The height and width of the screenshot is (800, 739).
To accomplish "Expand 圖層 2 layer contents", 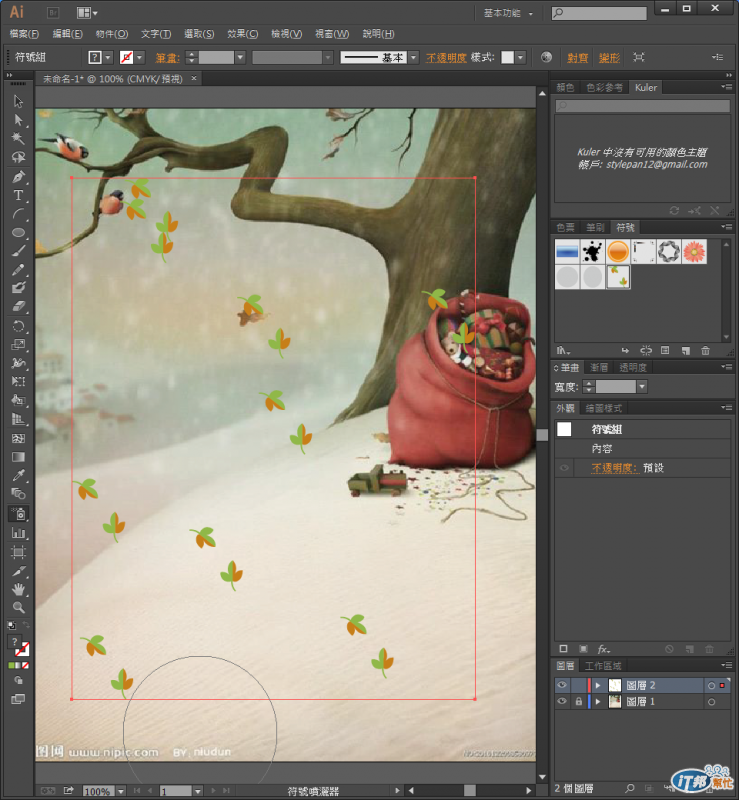I will pos(598,685).
